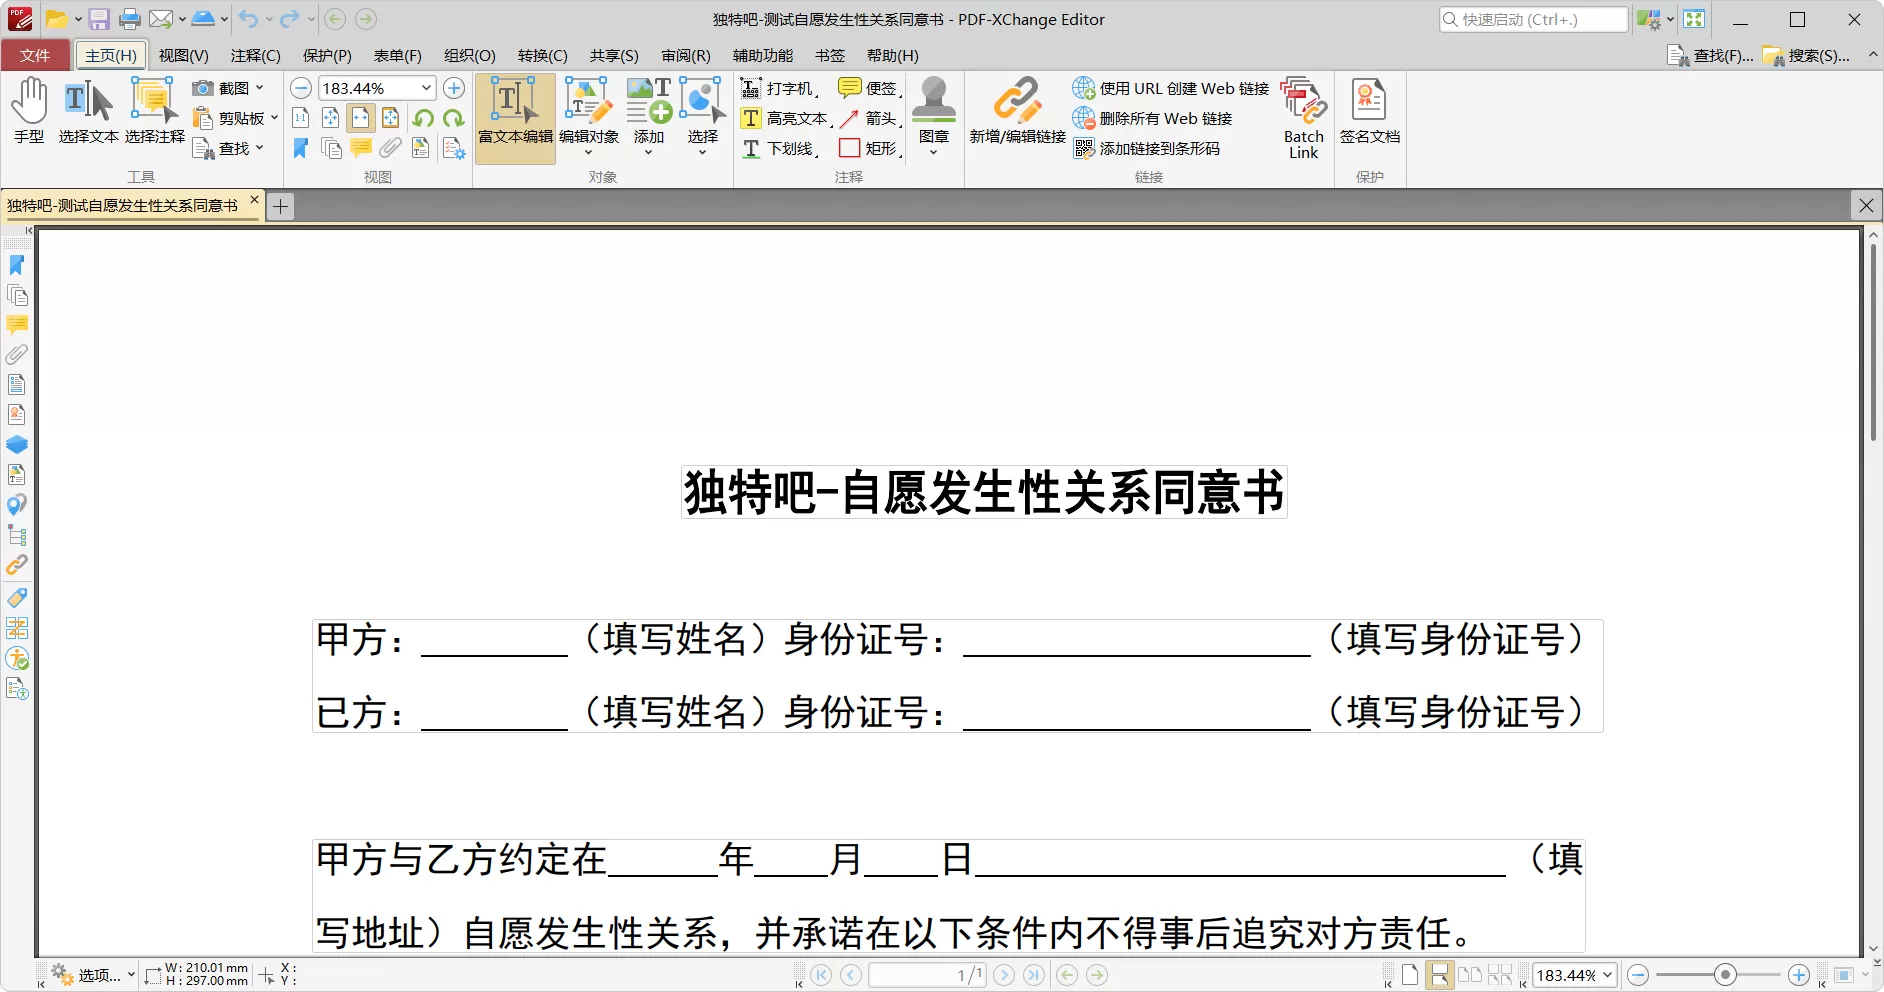This screenshot has height=992, width=1884.
Task: Open the 注释(C) menu
Action: (256, 55)
